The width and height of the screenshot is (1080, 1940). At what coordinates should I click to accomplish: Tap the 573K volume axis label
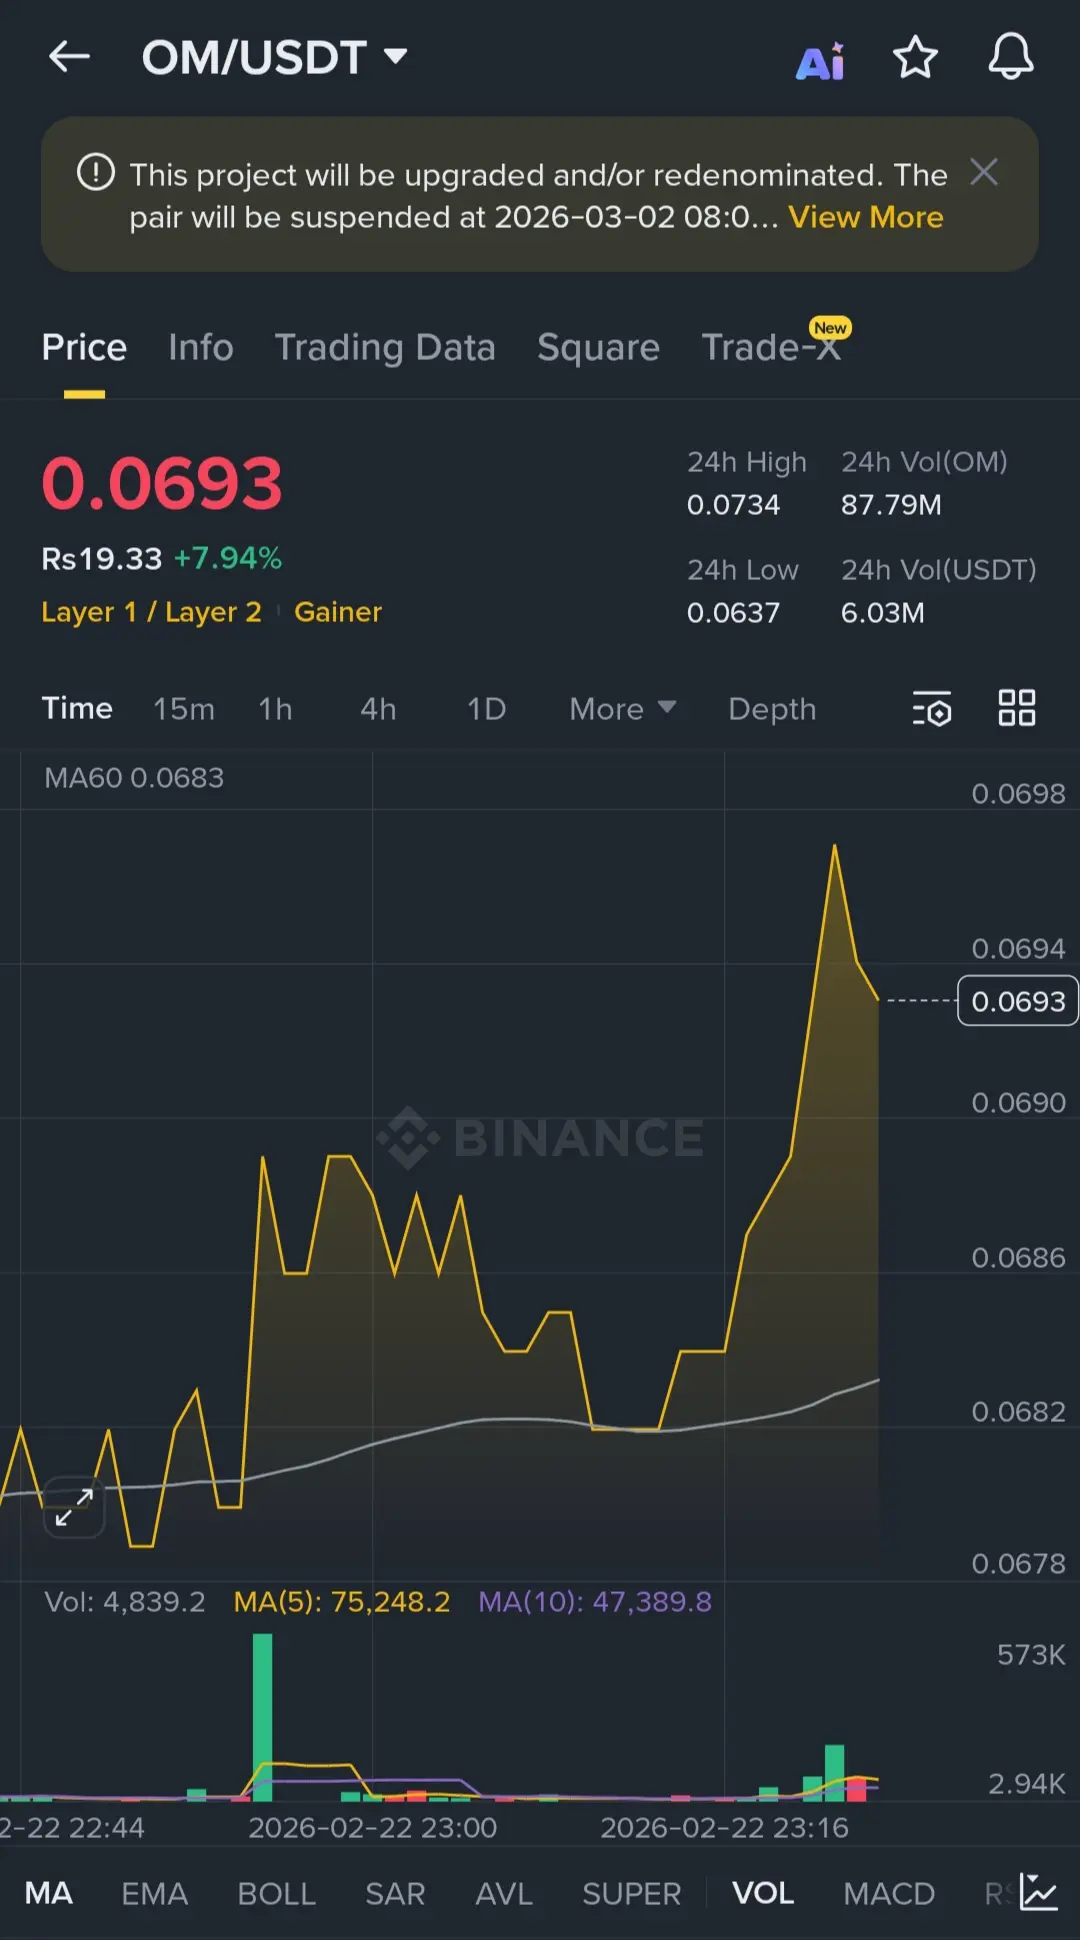tap(1031, 1655)
